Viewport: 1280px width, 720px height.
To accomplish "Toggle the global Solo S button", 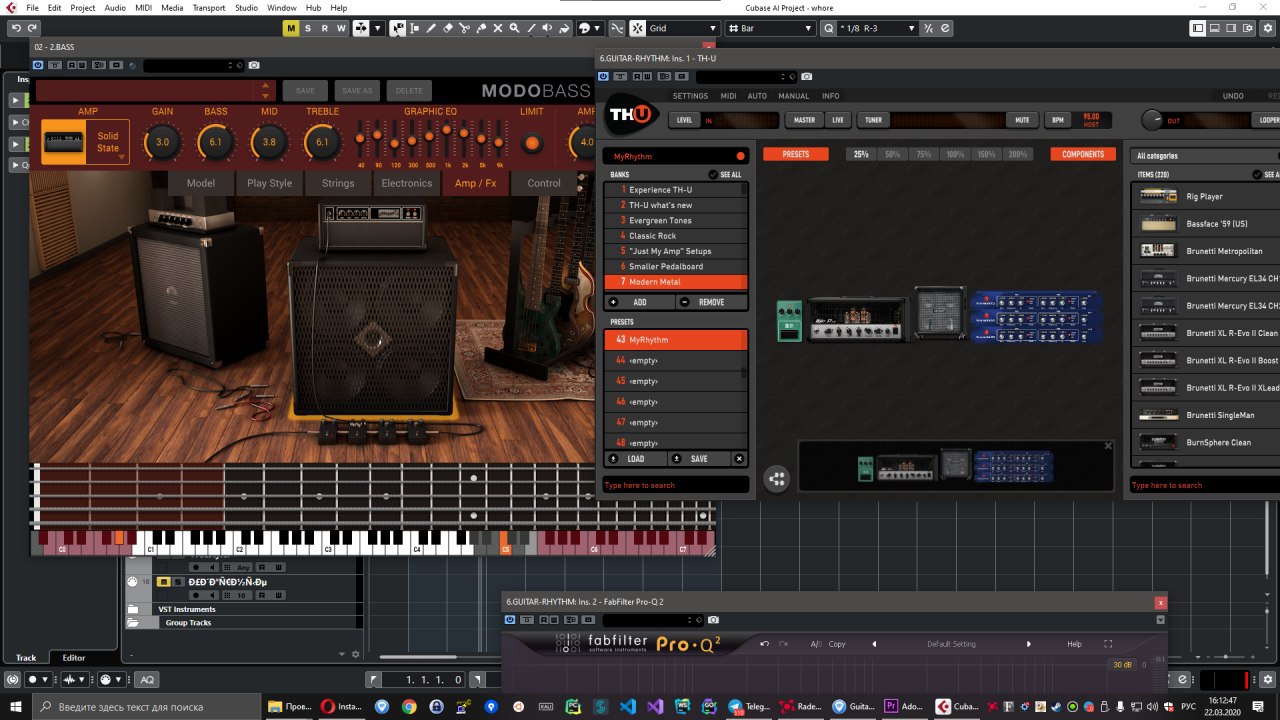I will 308,28.
